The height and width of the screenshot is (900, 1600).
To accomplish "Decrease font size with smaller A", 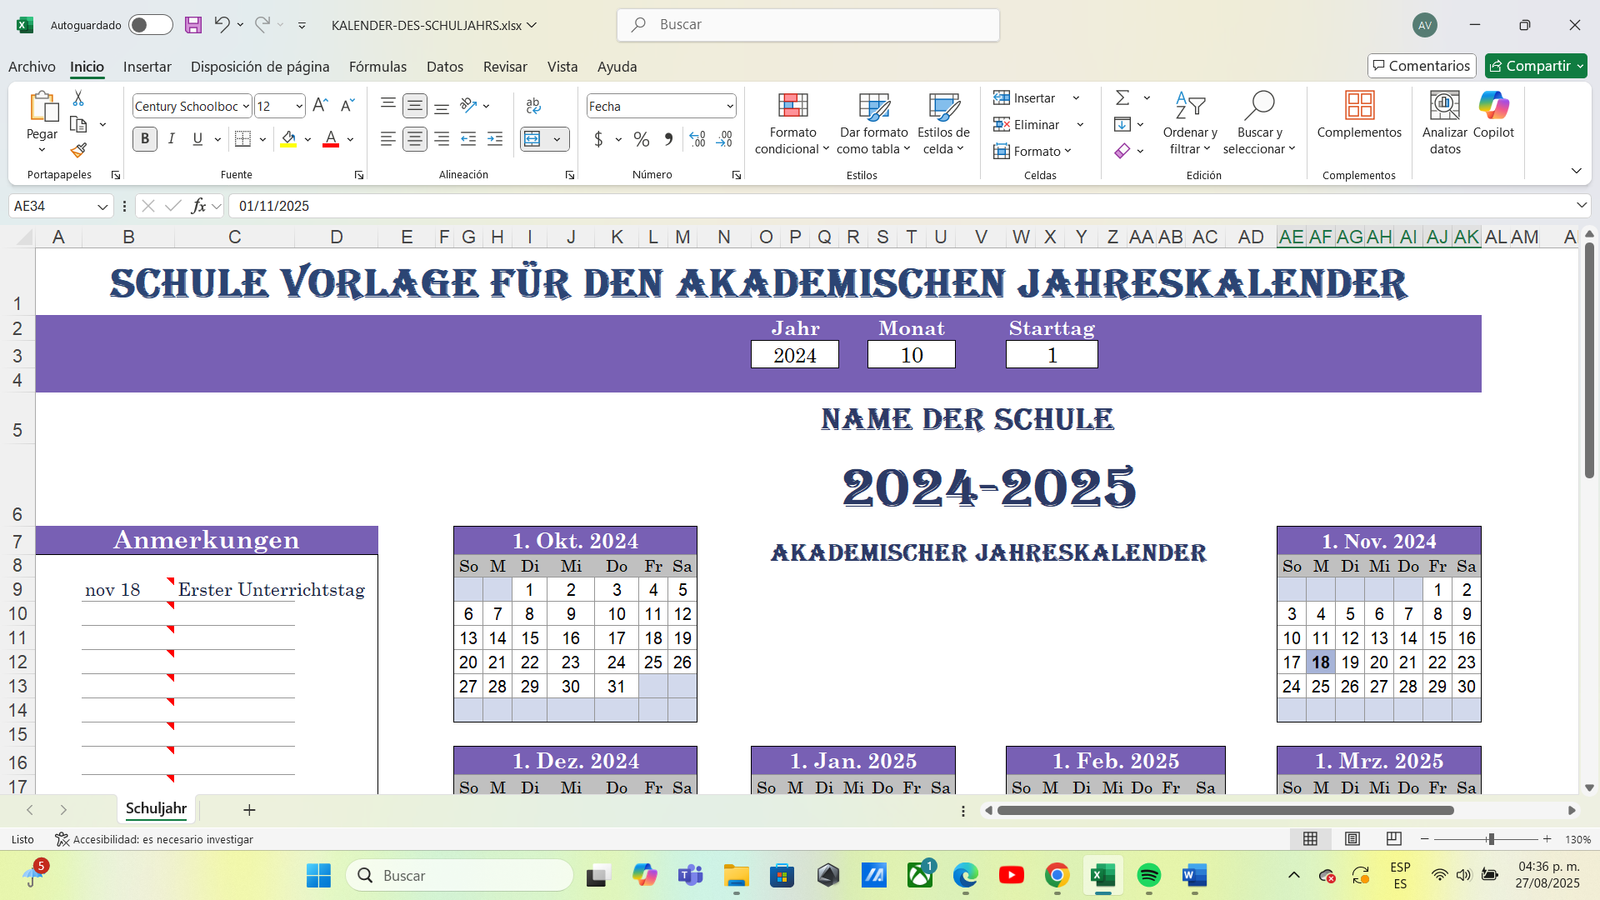I will coord(347,105).
